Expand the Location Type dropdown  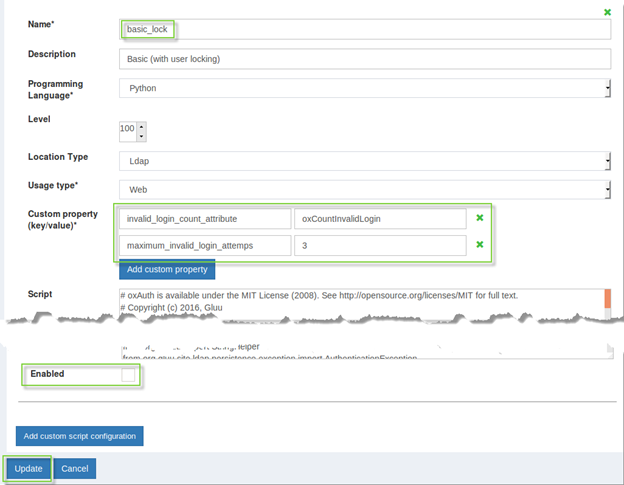364,161
